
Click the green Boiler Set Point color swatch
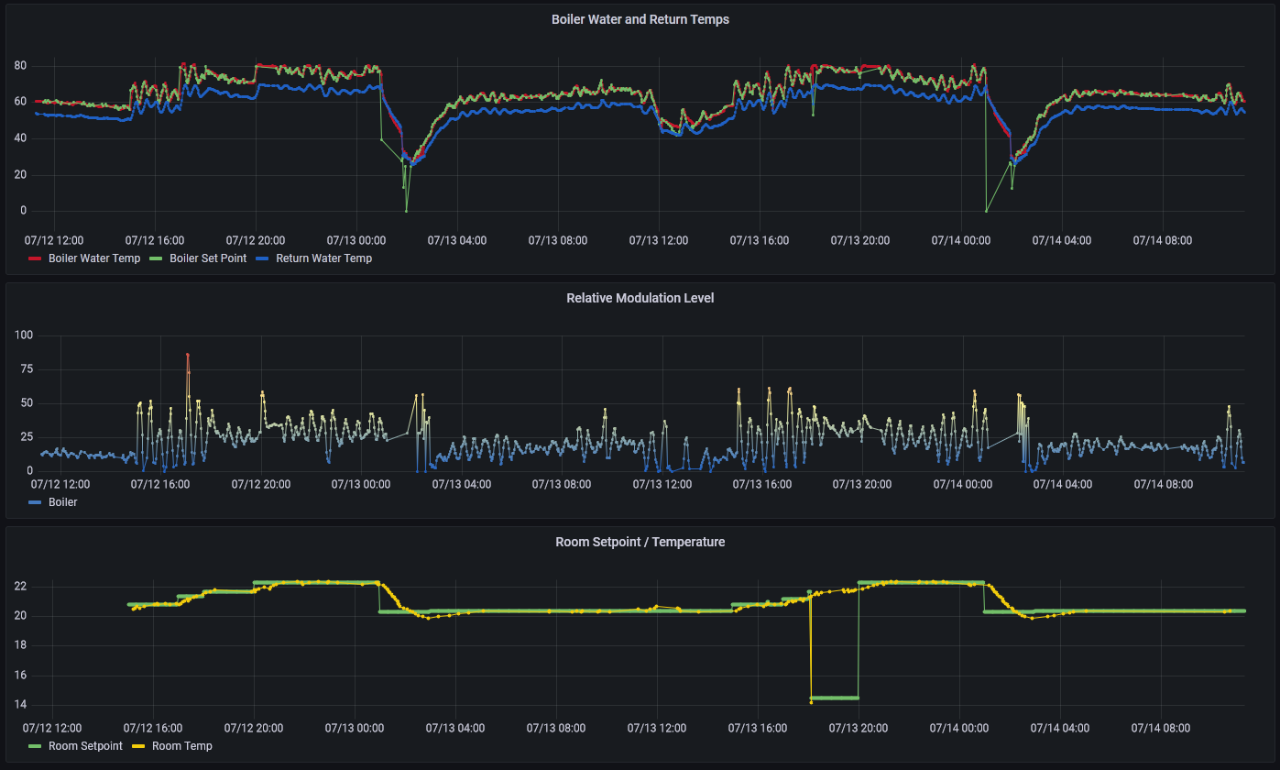(155, 259)
